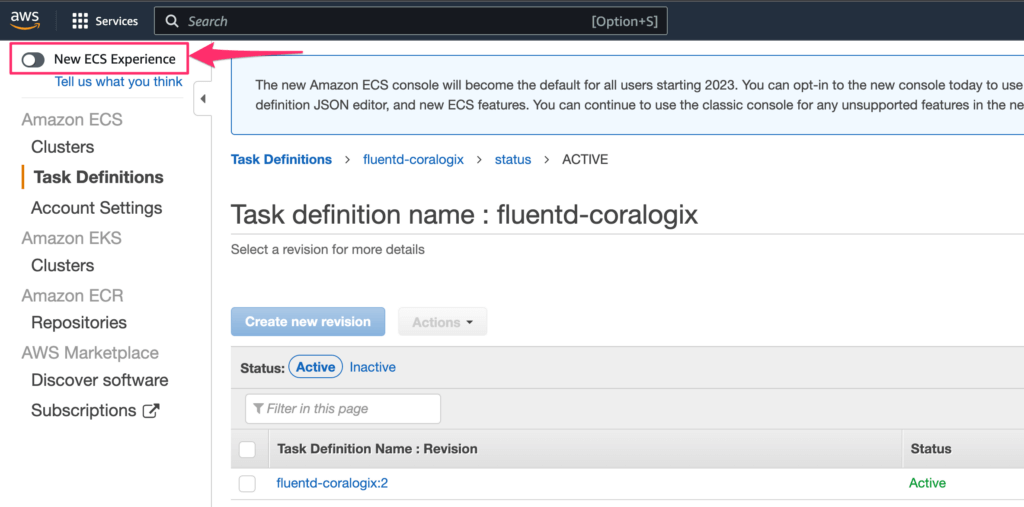This screenshot has width=1024, height=507.
Task: Open the AWS logo home link
Action: click(x=25, y=21)
